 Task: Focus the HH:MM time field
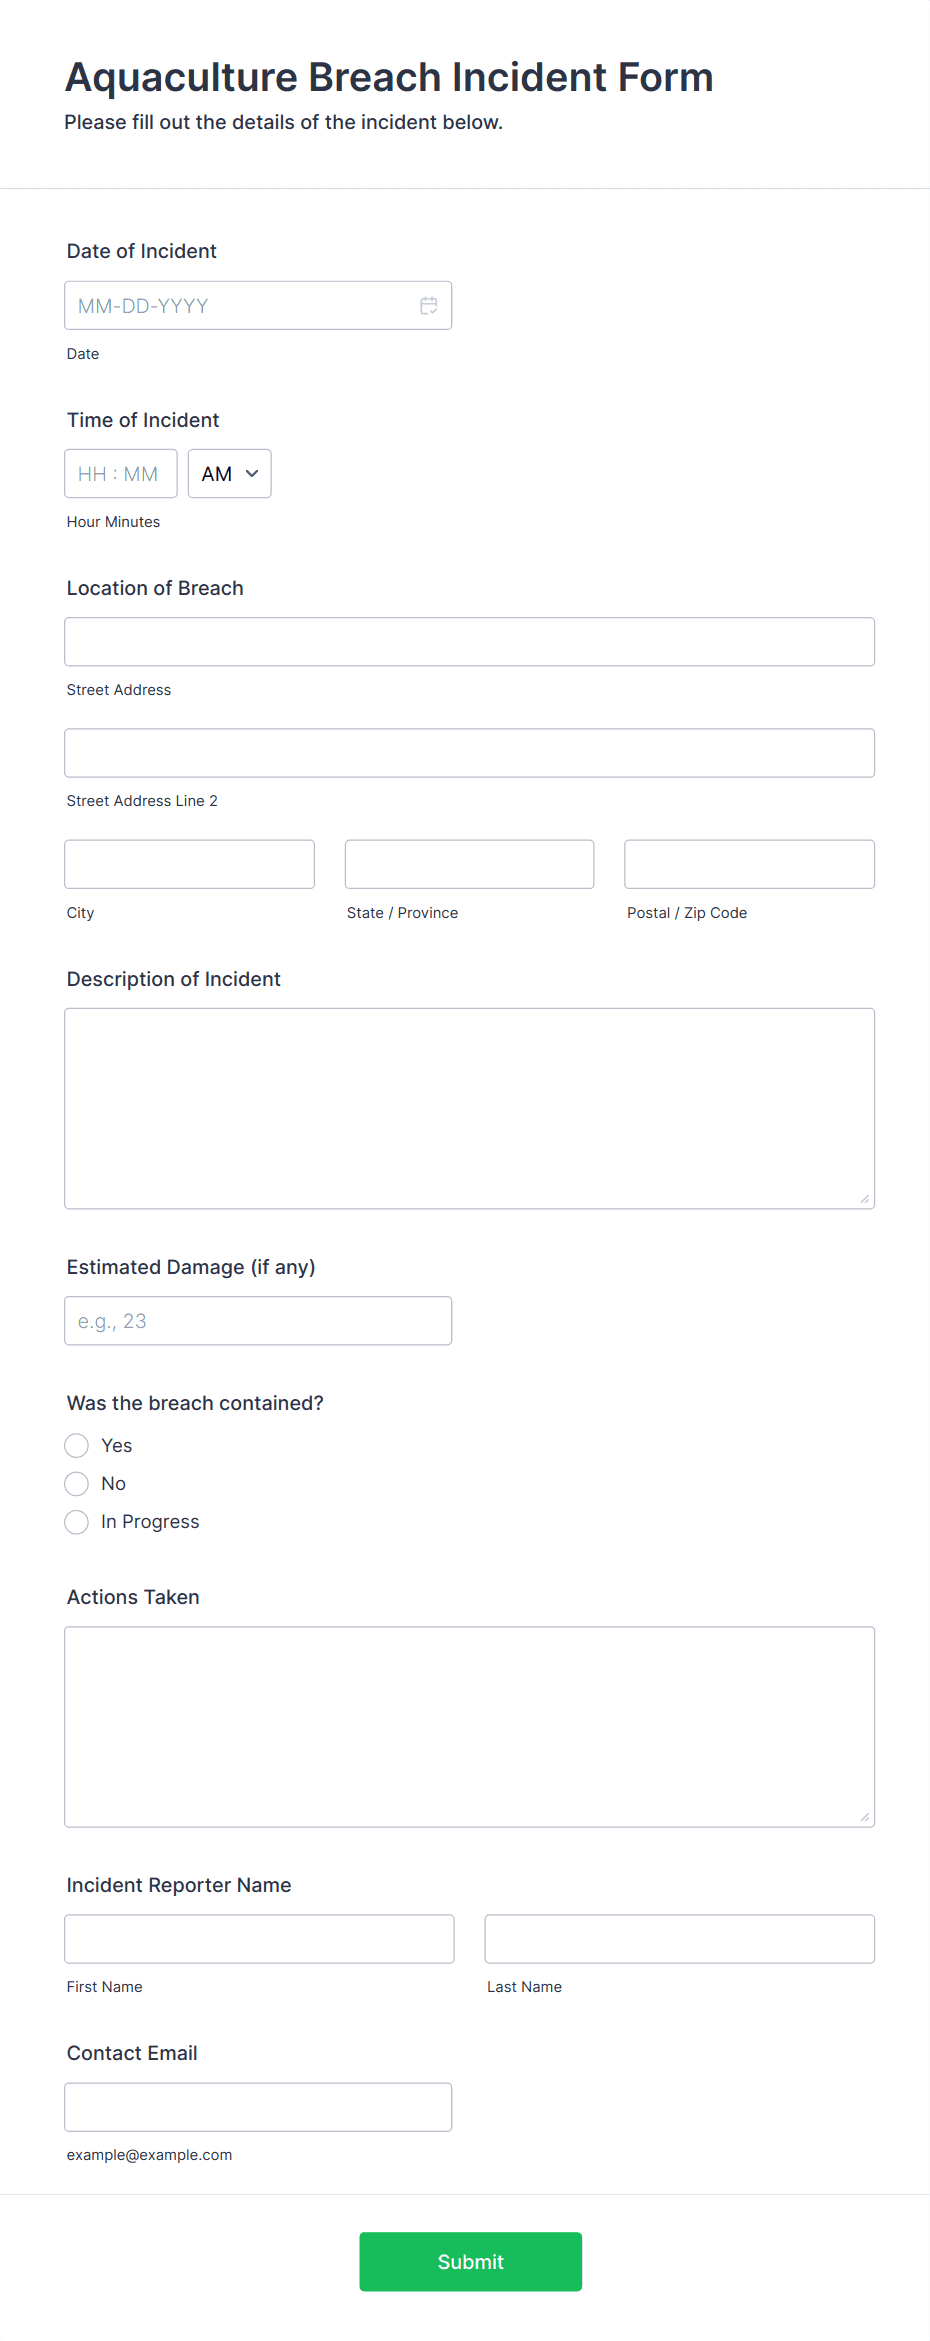tap(120, 473)
